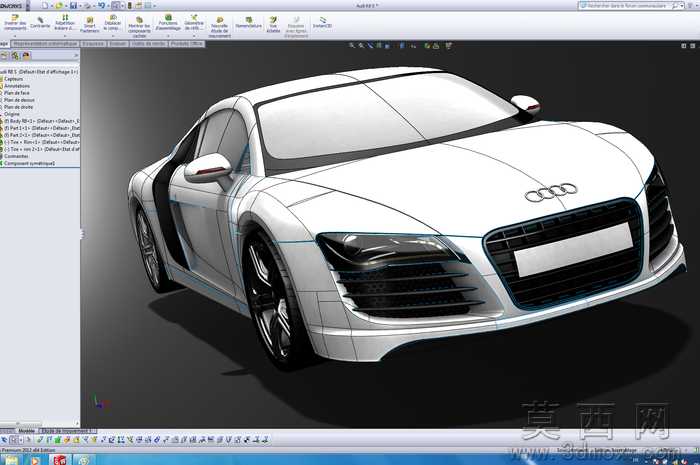Click Déplacer le composant tool

112,22
